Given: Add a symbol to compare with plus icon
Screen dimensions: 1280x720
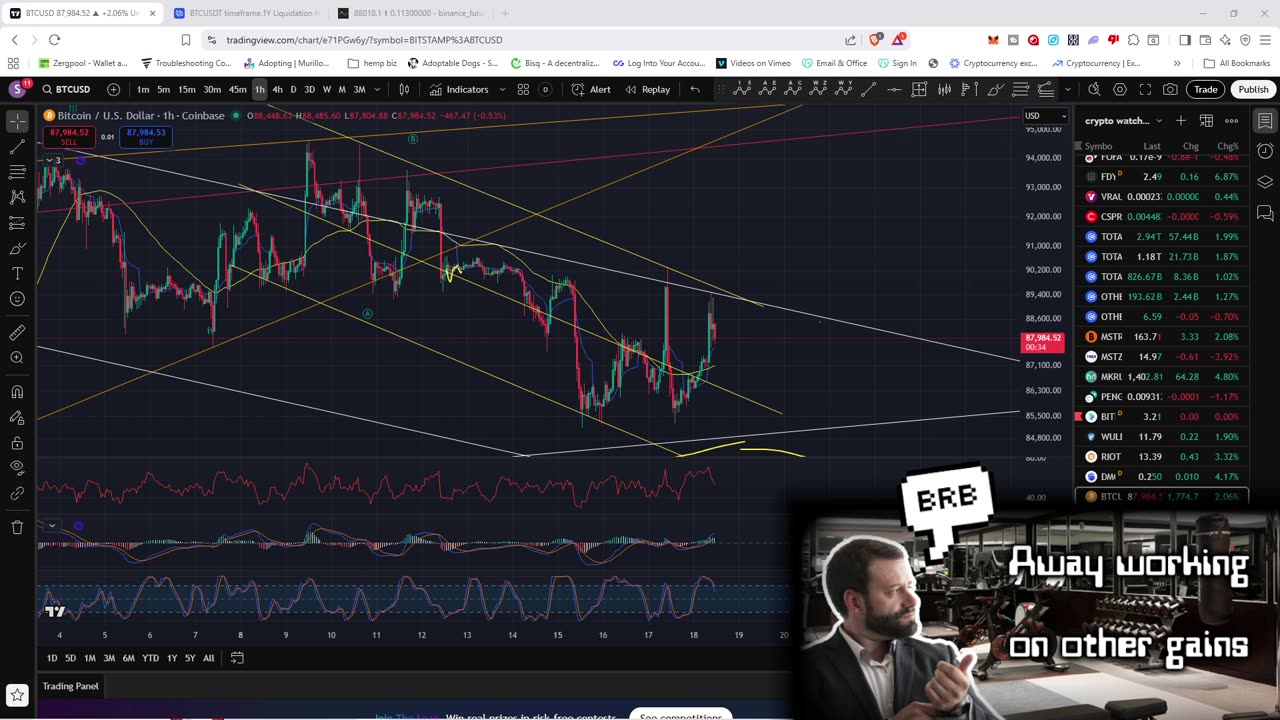Looking at the screenshot, I should pyautogui.click(x=113, y=89).
